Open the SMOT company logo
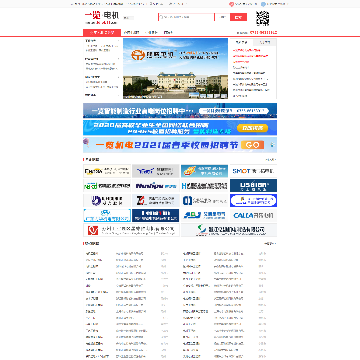Image resolution: width=360 pixels, height=360 pixels. pos(253,171)
